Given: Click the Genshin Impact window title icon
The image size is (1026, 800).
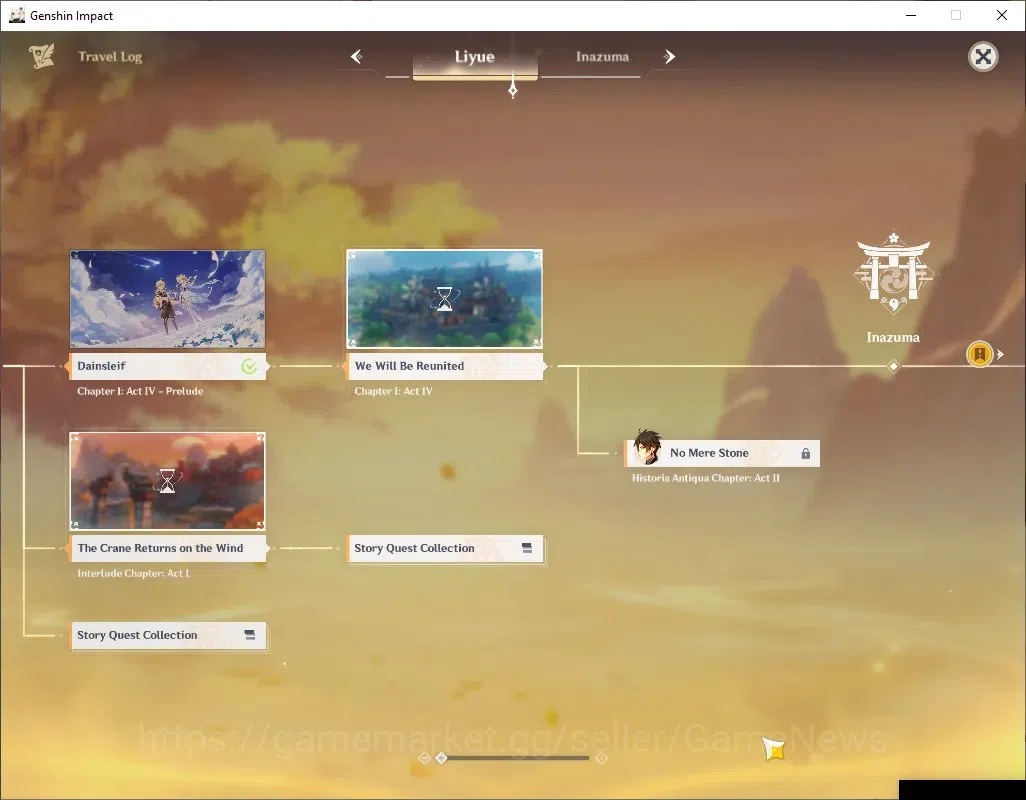Looking at the screenshot, I should tap(16, 15).
